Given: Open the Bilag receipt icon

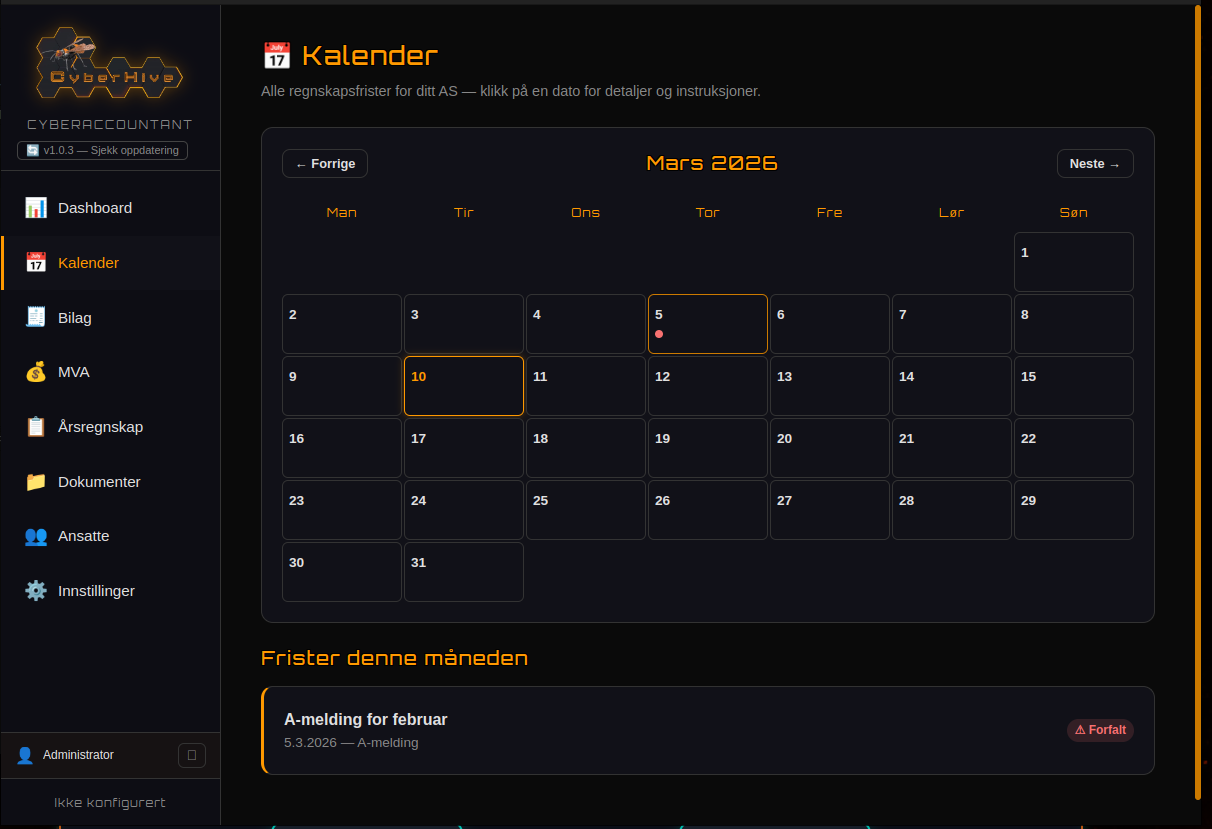Looking at the screenshot, I should [x=36, y=317].
